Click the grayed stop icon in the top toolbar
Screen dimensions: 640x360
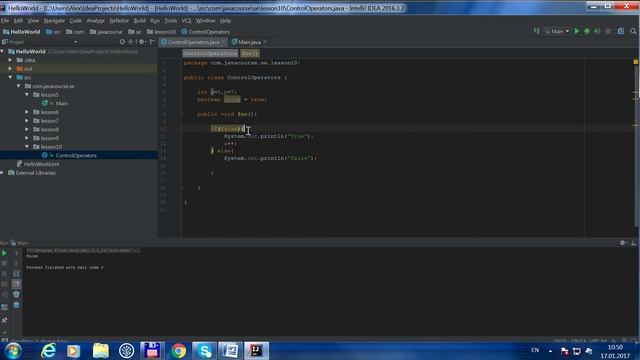click(608, 31)
